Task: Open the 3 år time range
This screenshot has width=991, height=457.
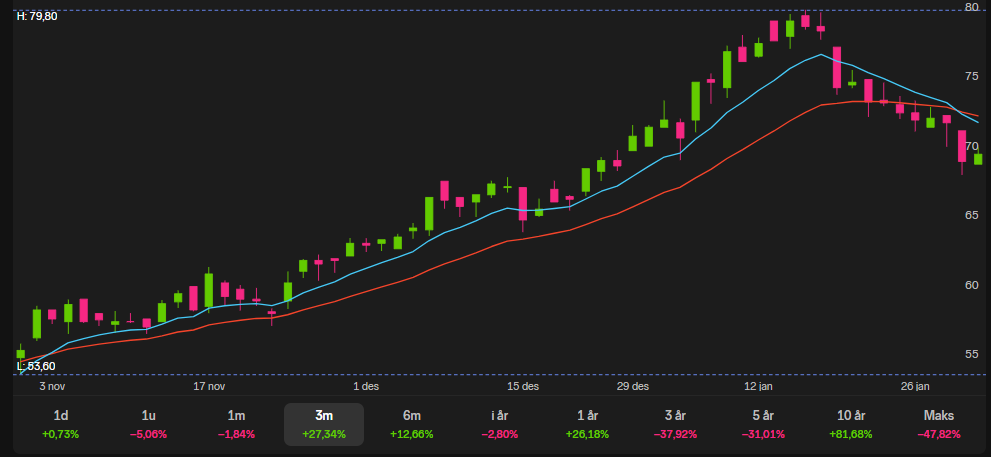Action: pos(675,424)
